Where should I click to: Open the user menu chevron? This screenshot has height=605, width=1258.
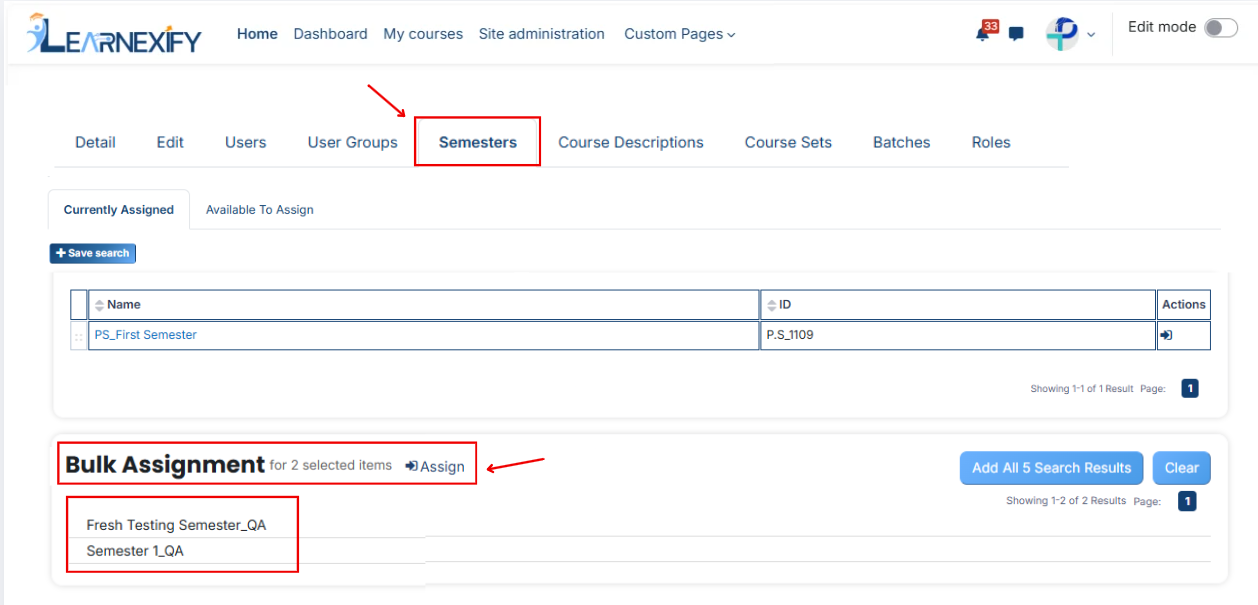point(1091,34)
